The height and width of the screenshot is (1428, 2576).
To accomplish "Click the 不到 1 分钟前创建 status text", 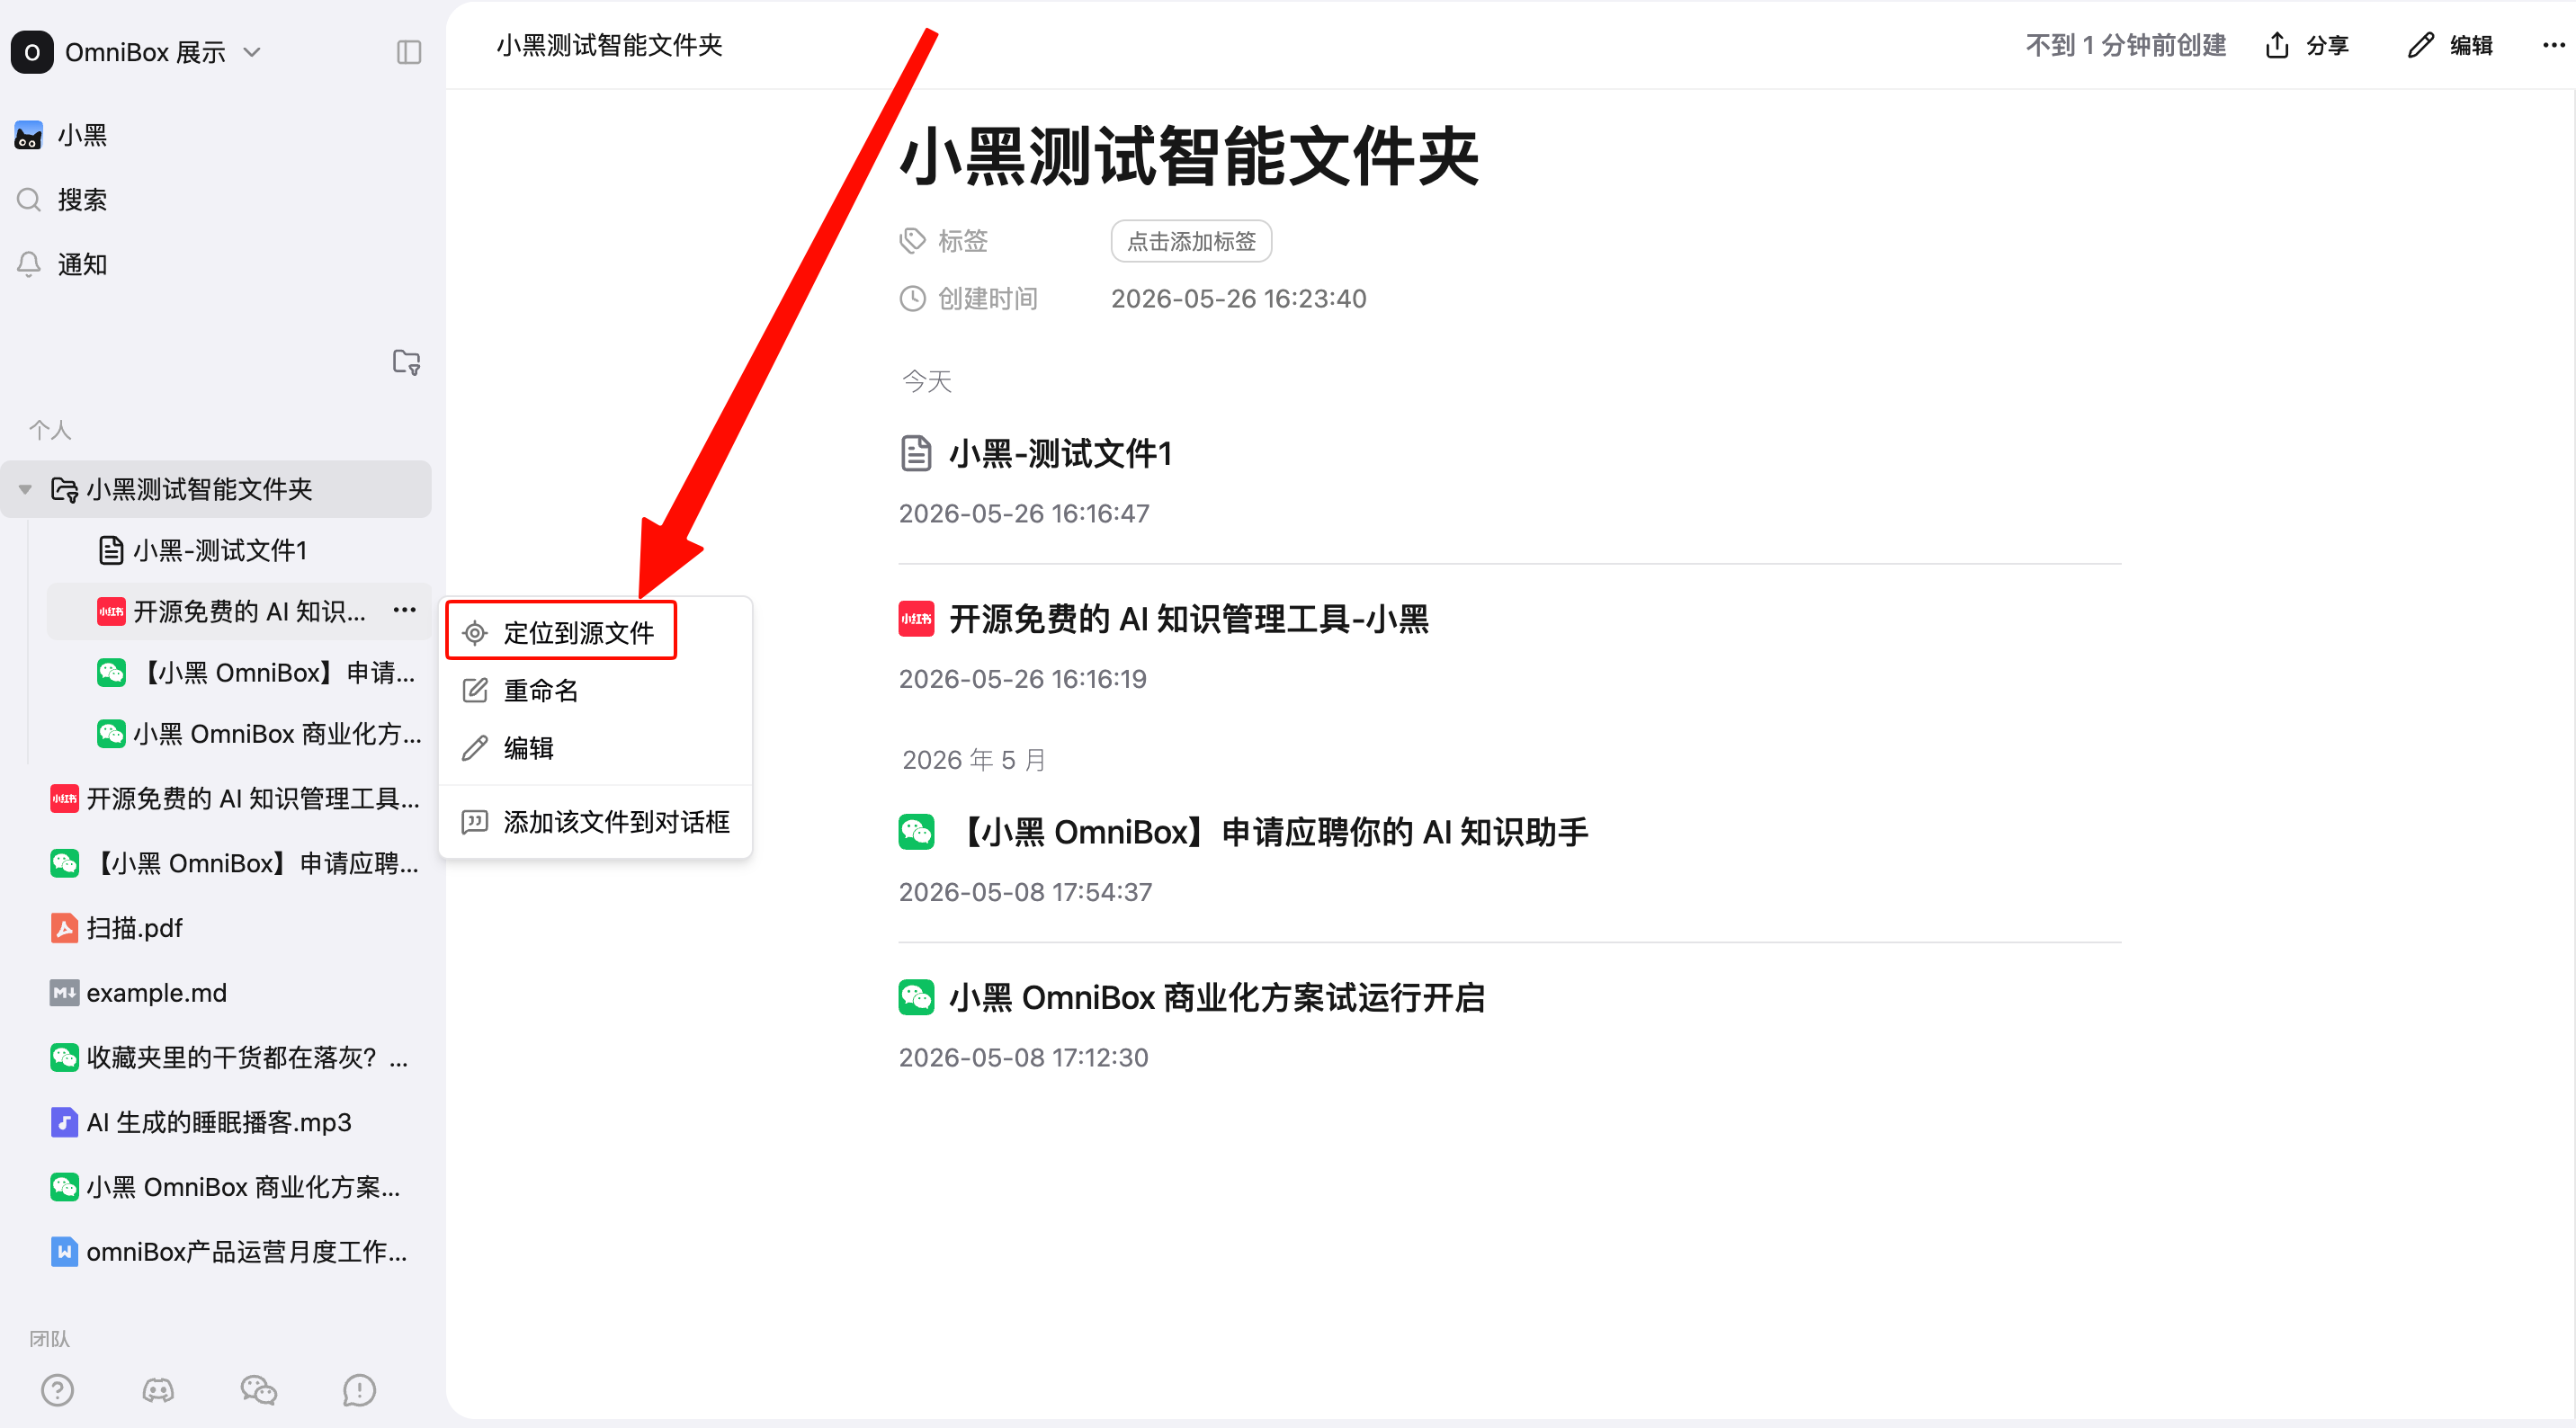I will point(2126,45).
